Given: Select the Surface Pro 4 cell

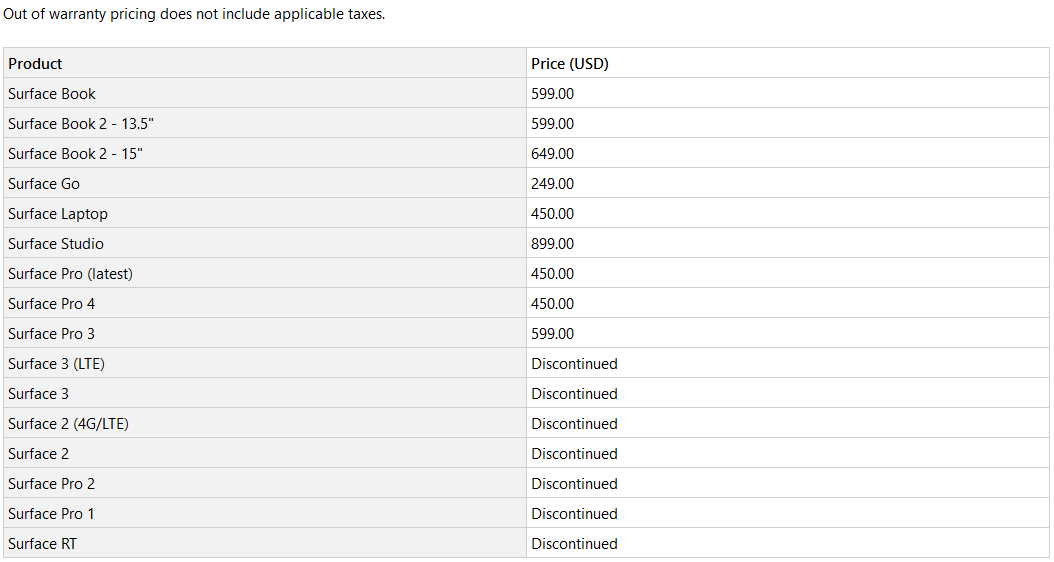Looking at the screenshot, I should tap(265, 304).
